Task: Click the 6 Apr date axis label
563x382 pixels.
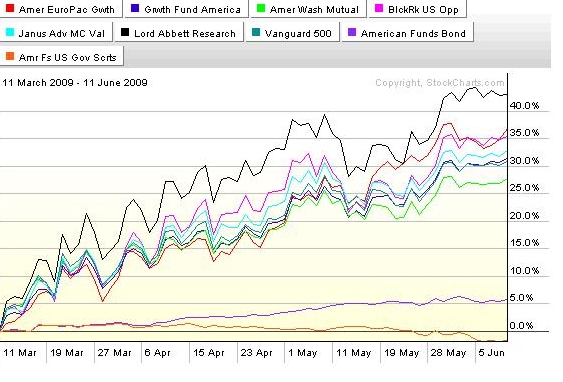Action: pyautogui.click(x=157, y=353)
